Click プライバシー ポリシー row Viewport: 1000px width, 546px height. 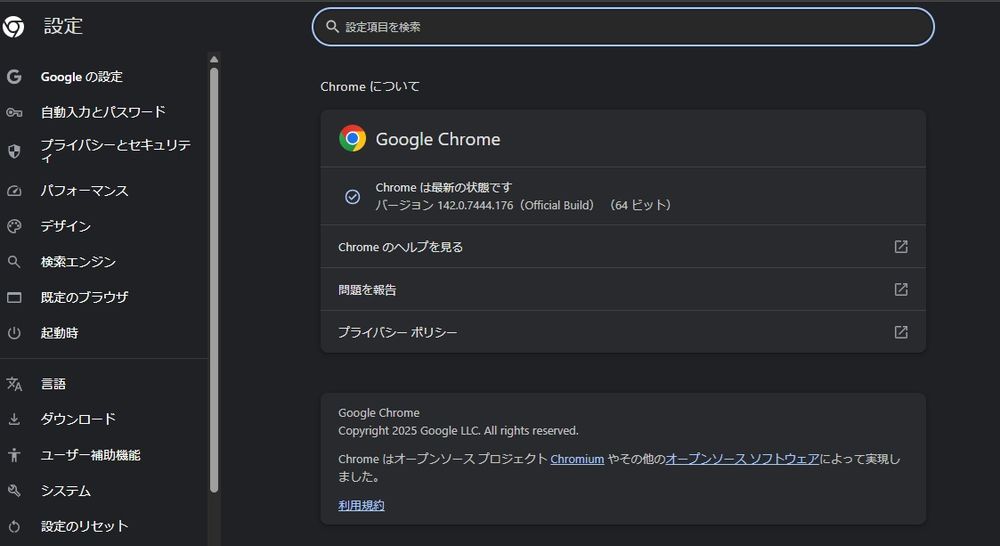tap(623, 332)
